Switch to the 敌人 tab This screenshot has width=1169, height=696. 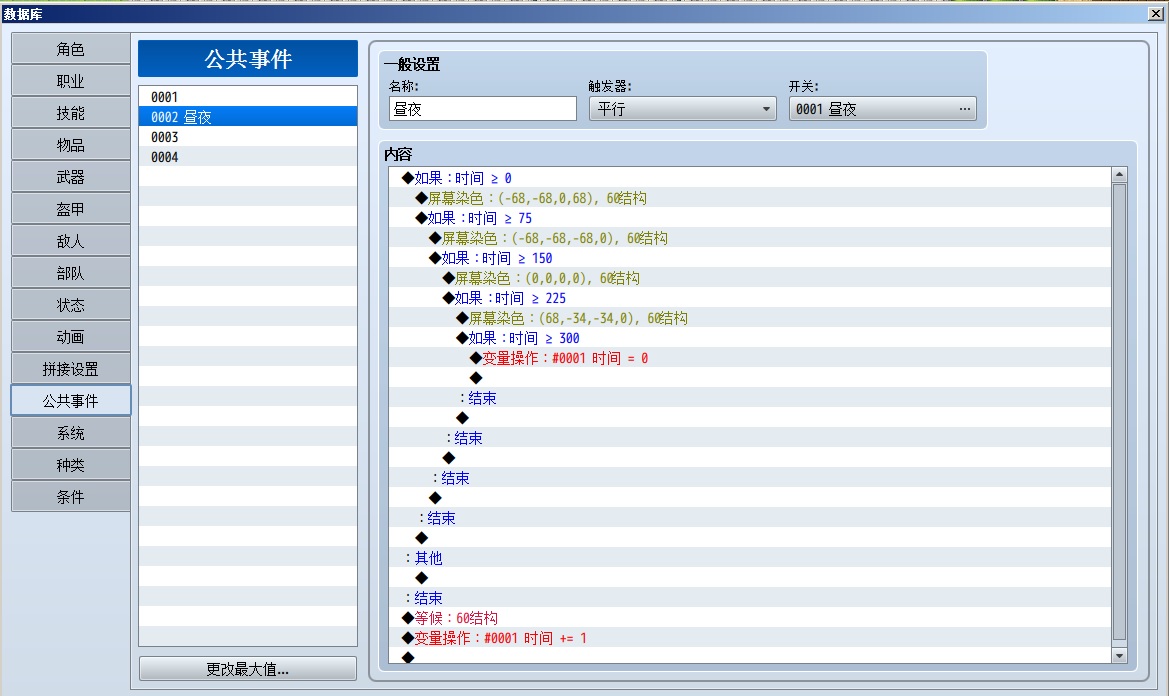click(x=71, y=241)
